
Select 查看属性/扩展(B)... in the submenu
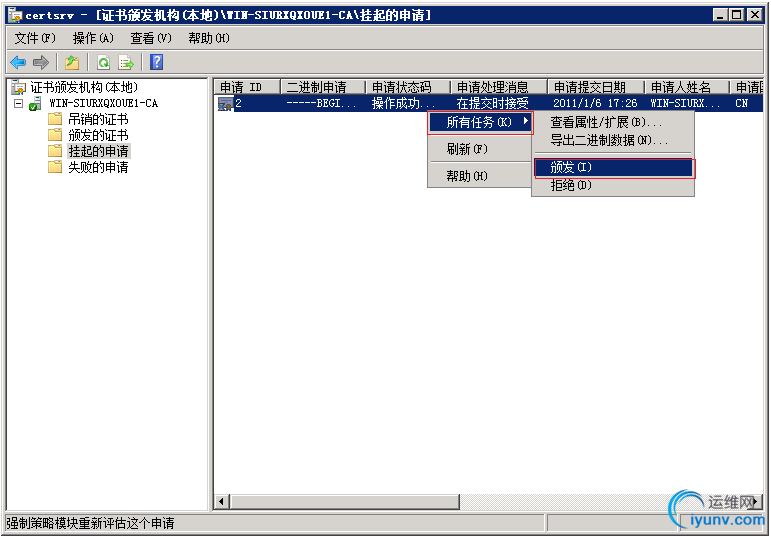coord(613,122)
